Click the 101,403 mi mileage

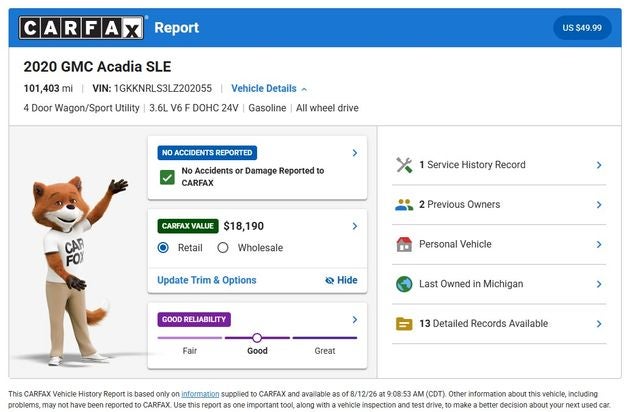48,89
